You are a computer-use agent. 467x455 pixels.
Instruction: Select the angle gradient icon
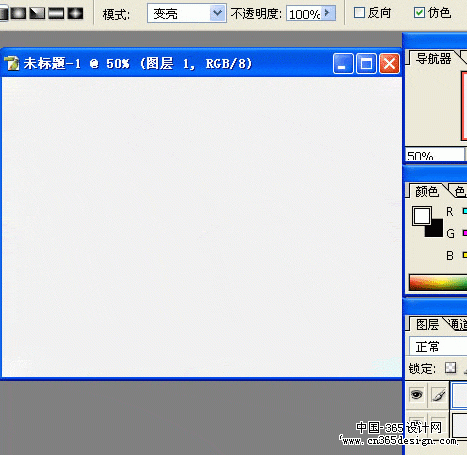point(37,13)
